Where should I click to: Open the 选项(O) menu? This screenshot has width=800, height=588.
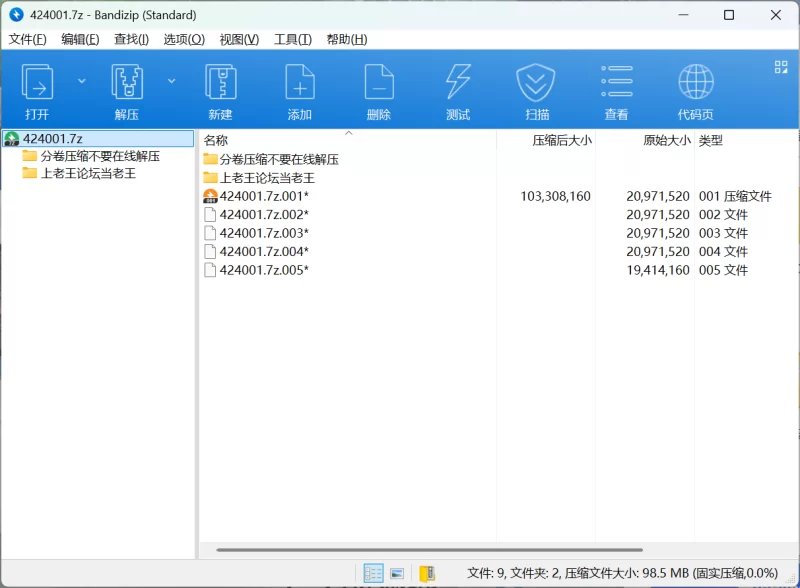pyautogui.click(x=184, y=39)
